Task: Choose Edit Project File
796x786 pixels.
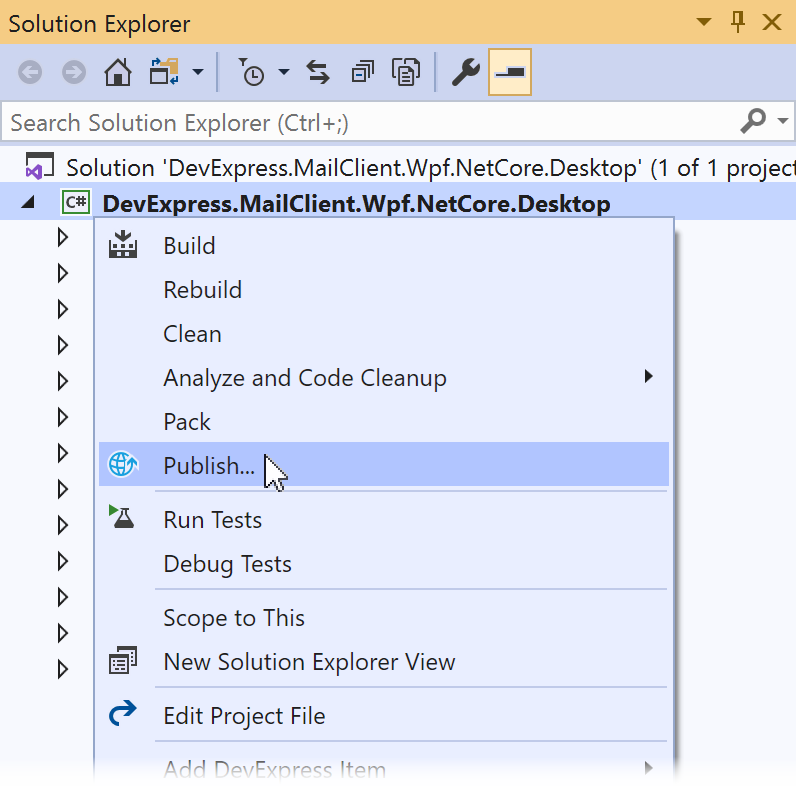Action: coord(384,716)
